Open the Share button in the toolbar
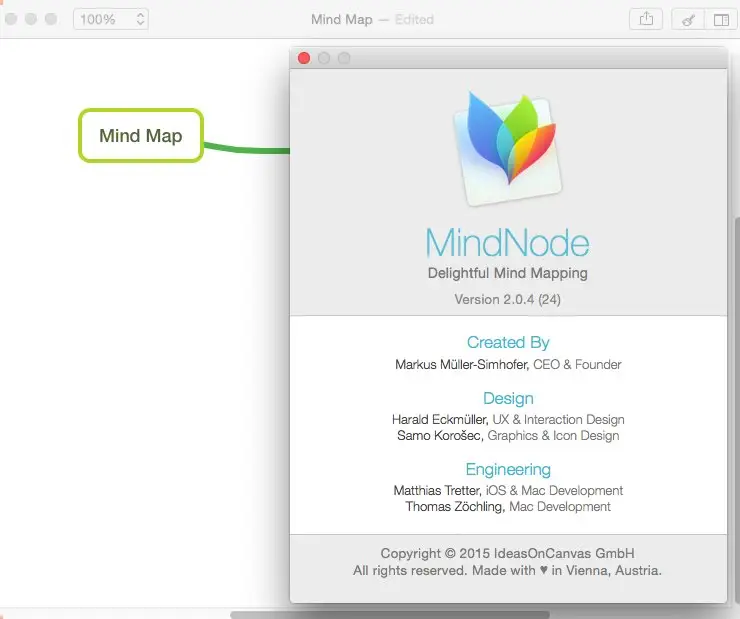Image resolution: width=740 pixels, height=619 pixels. [646, 19]
